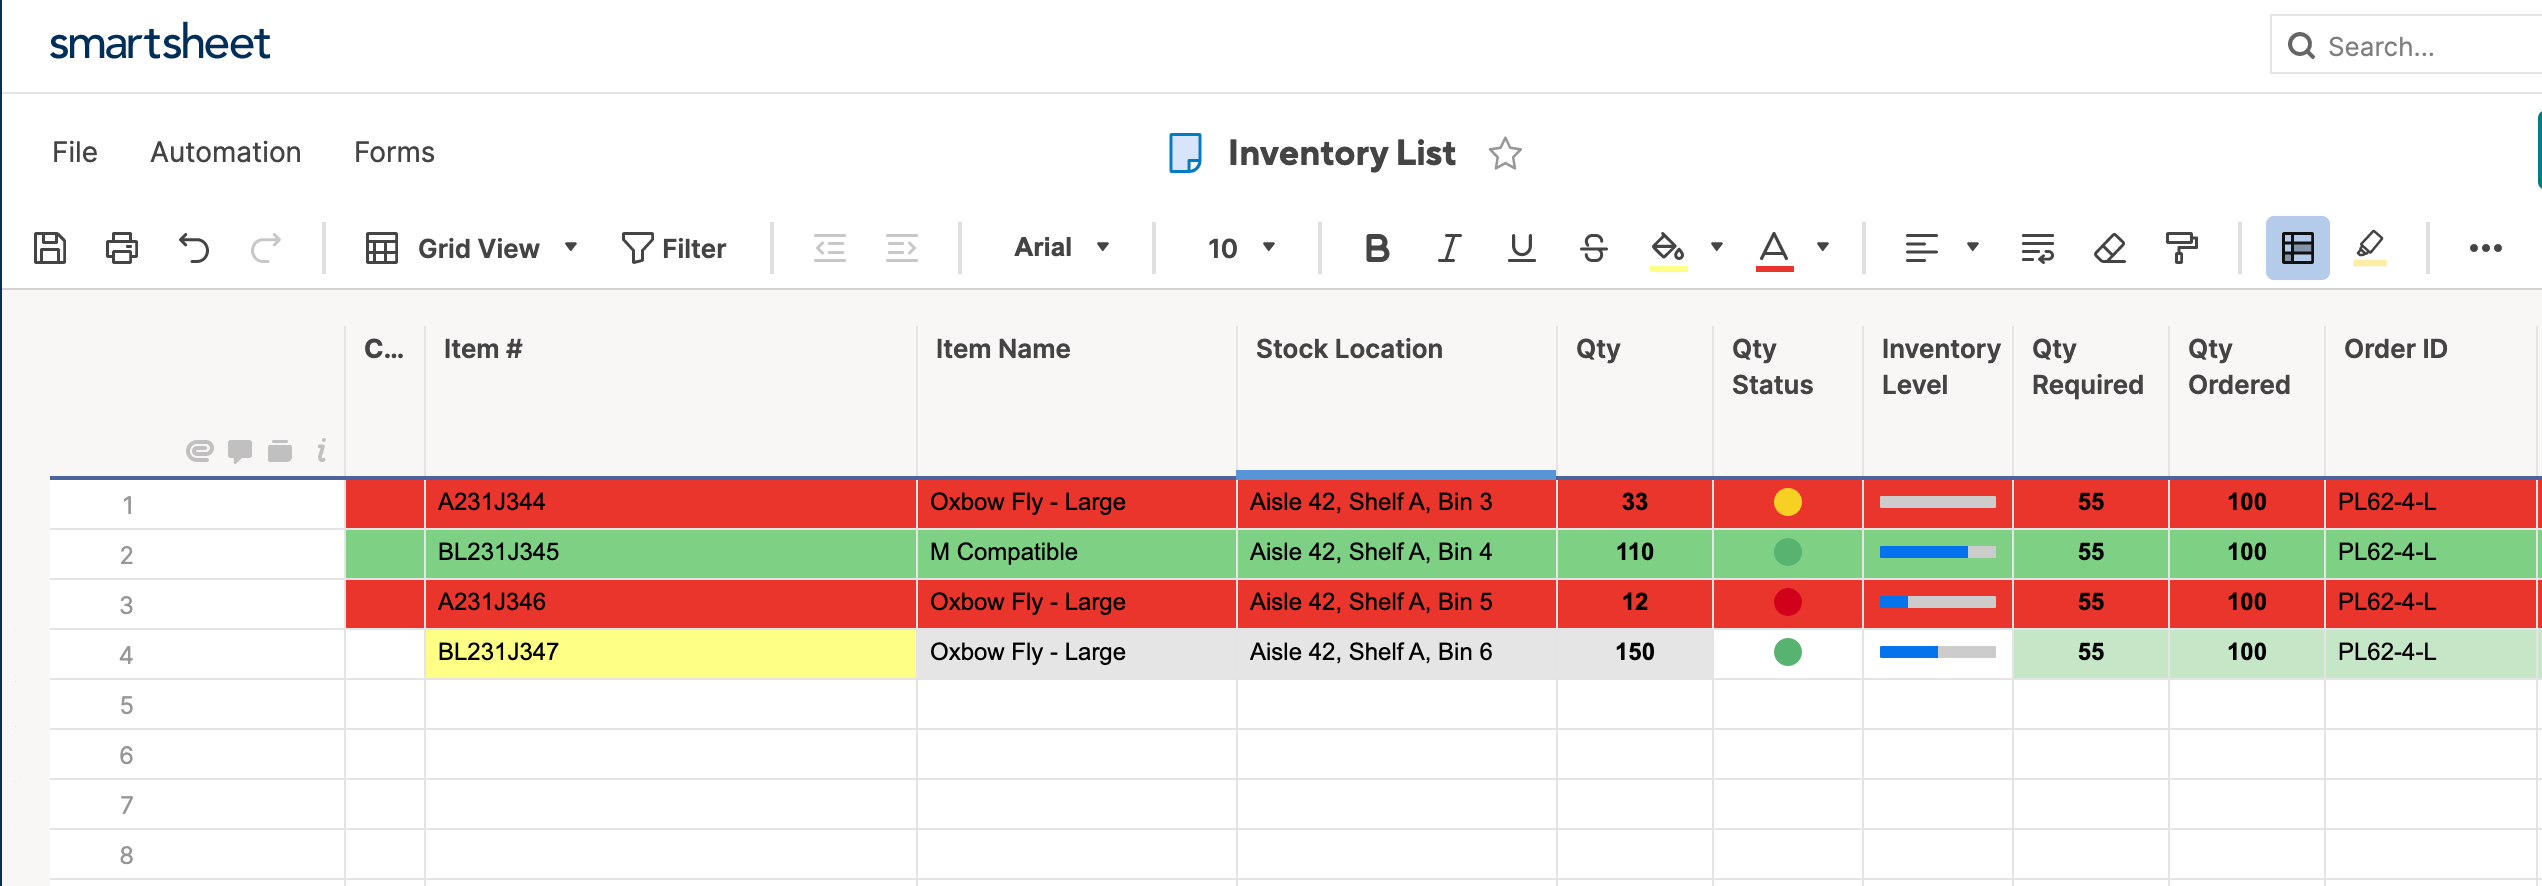Apply strikethrough formatting

(x=1594, y=248)
